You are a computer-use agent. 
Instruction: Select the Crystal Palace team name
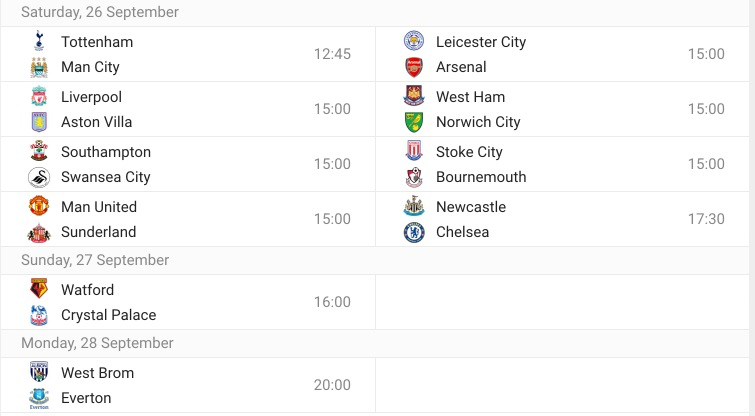(x=109, y=315)
